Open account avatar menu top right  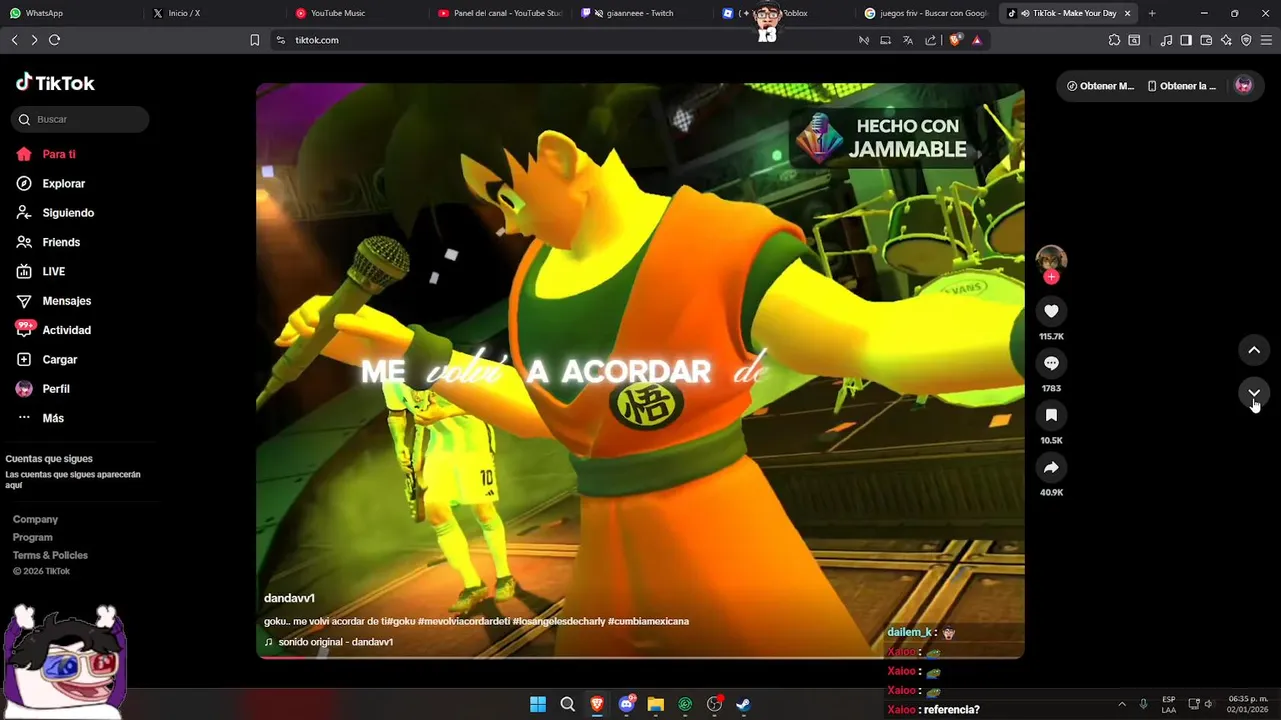tap(1244, 85)
